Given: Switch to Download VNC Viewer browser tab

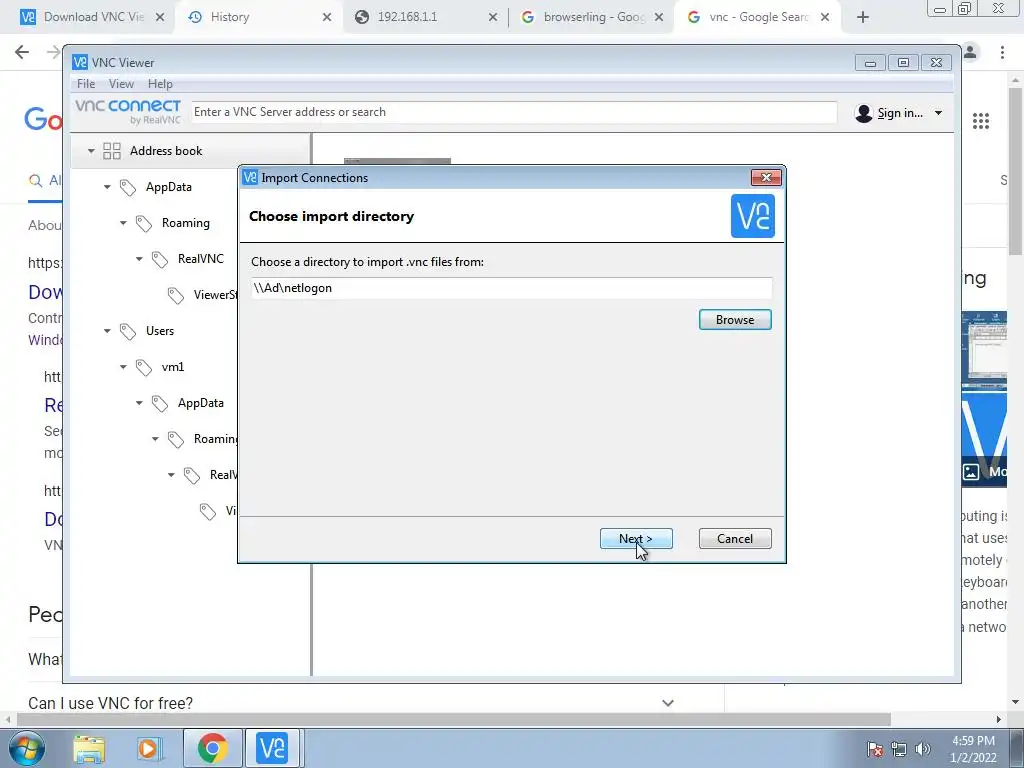Looking at the screenshot, I should (88, 17).
